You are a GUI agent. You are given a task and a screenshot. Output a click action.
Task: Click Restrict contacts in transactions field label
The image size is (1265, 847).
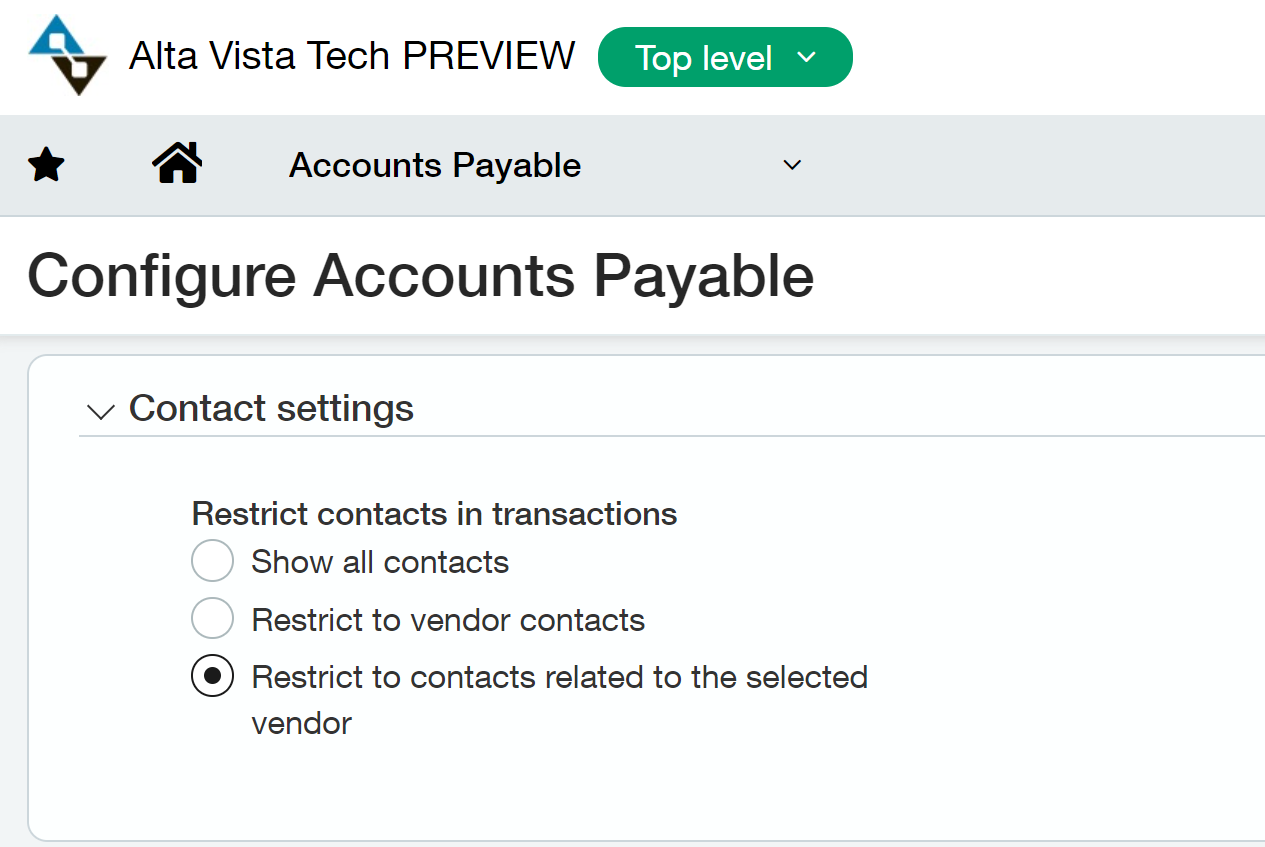coord(434,514)
